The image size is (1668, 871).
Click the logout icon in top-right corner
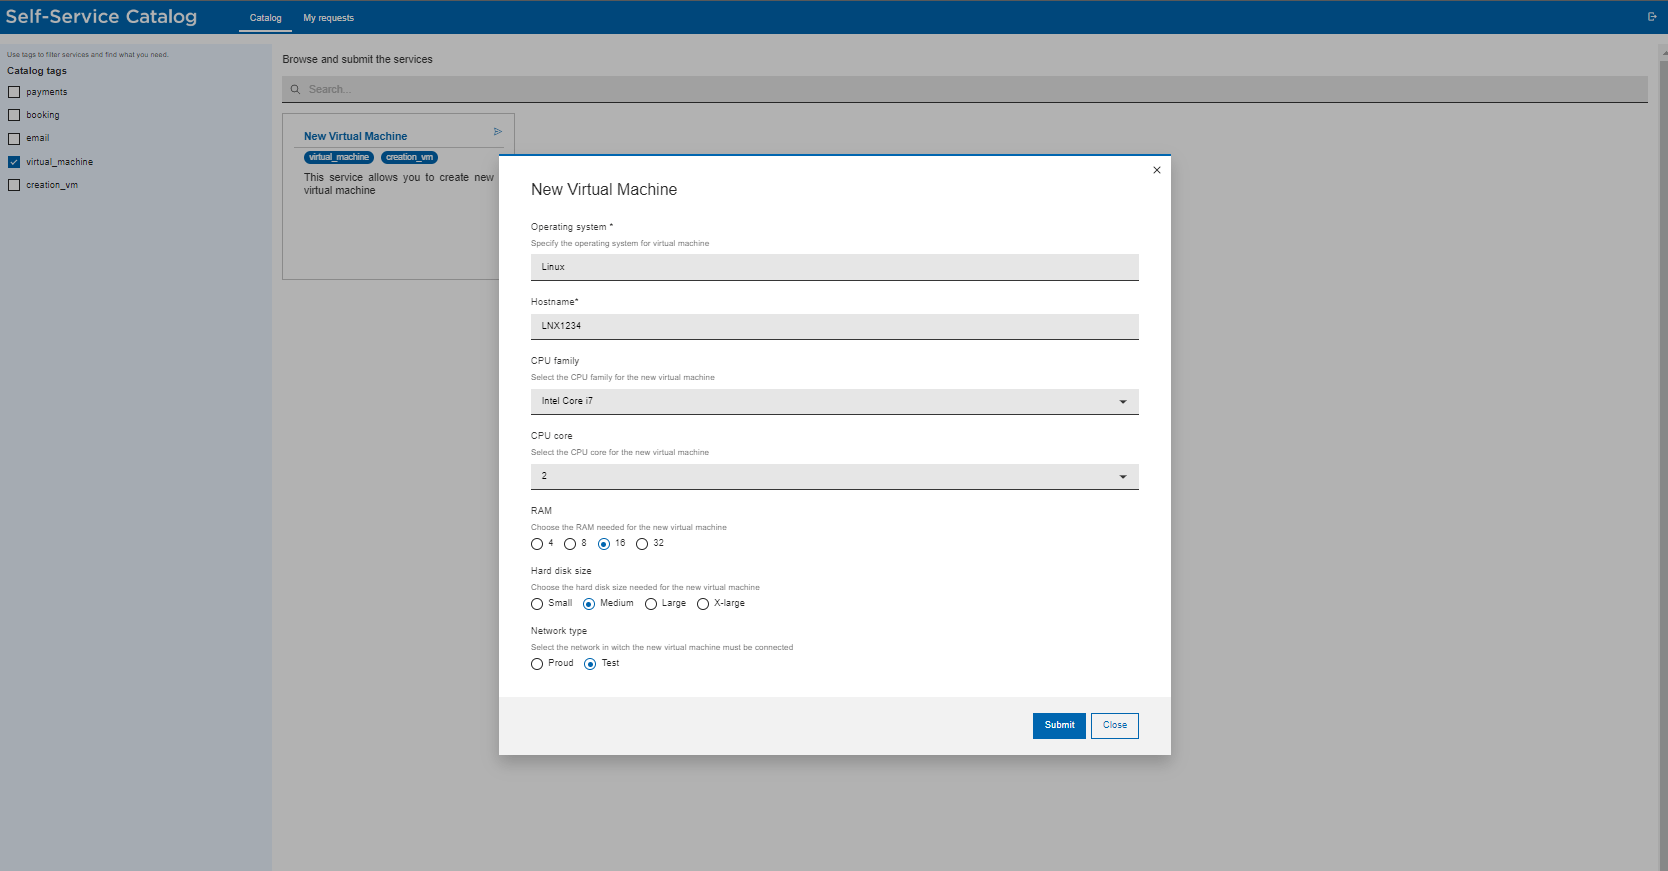(x=1651, y=17)
